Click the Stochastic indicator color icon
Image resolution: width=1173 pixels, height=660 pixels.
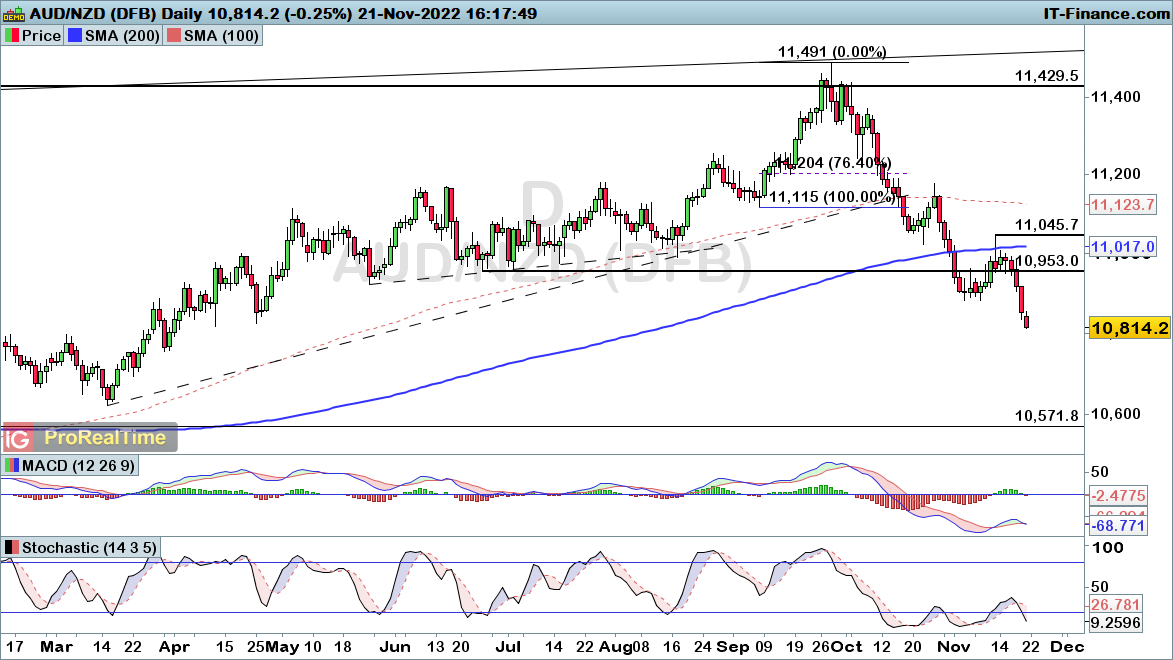(11, 548)
